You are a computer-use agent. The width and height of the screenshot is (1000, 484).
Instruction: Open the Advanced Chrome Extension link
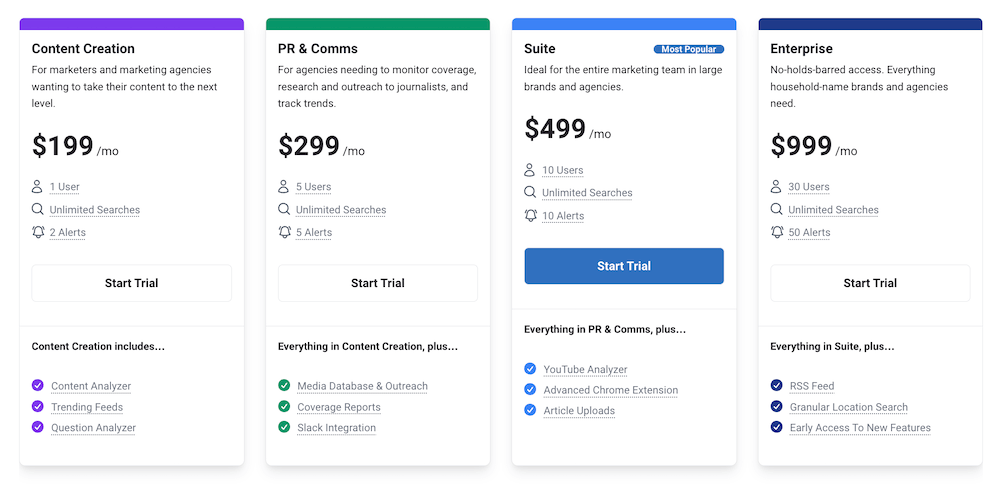tap(610, 390)
